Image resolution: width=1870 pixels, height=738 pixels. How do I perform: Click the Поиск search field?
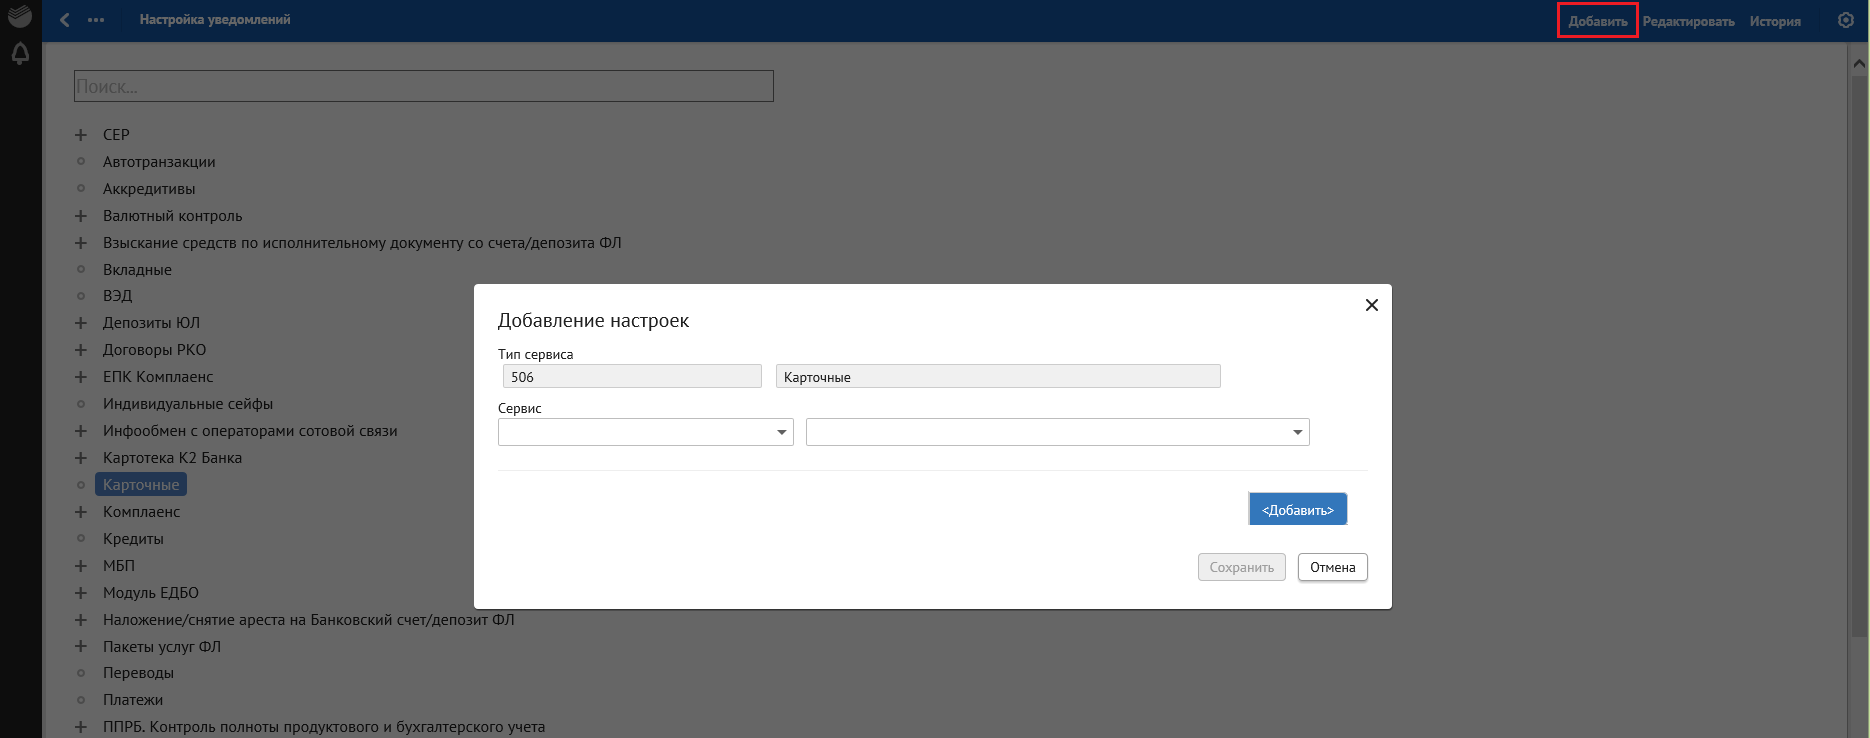pyautogui.click(x=423, y=86)
